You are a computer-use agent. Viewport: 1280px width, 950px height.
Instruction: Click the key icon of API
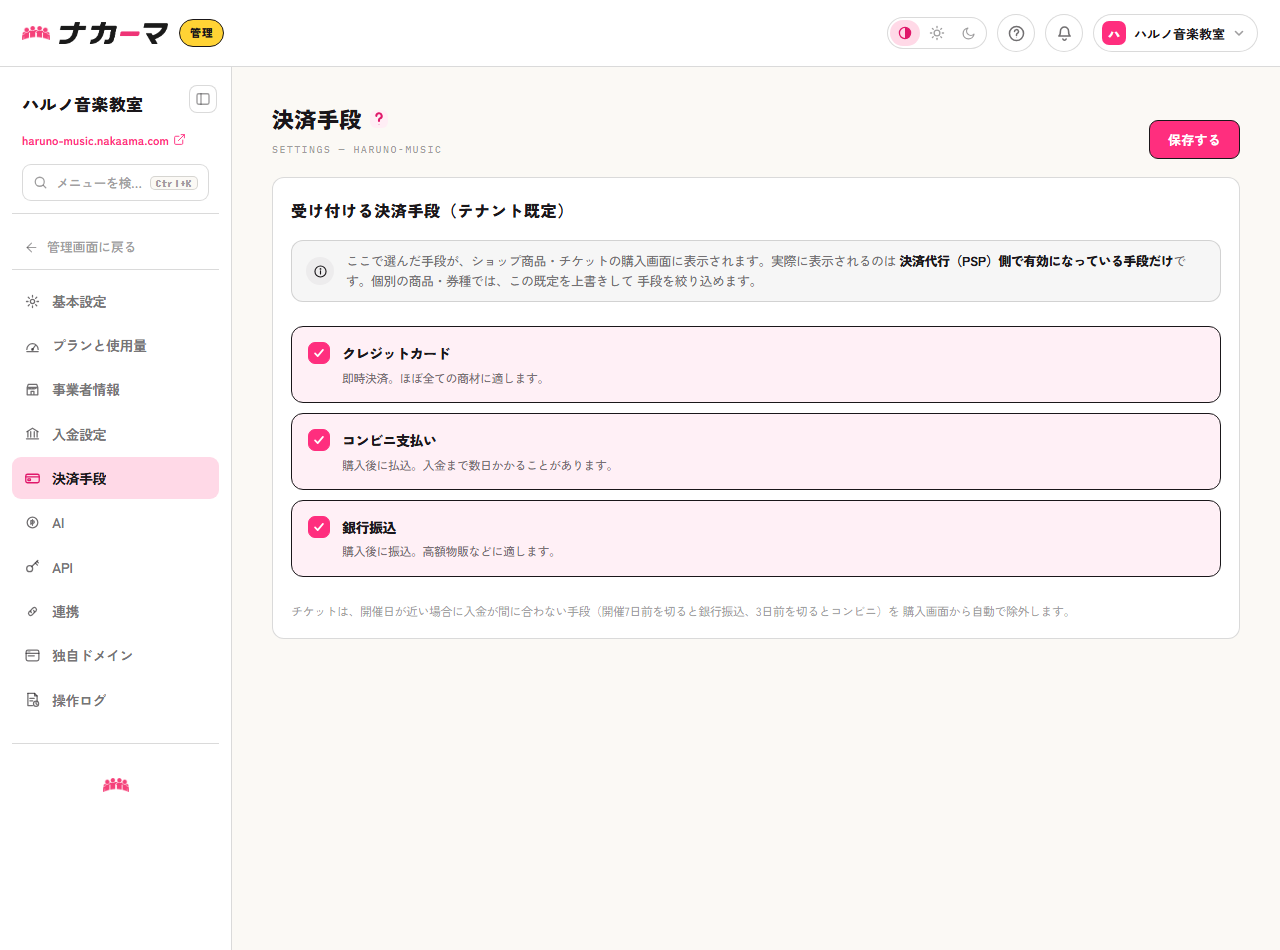click(x=32, y=568)
